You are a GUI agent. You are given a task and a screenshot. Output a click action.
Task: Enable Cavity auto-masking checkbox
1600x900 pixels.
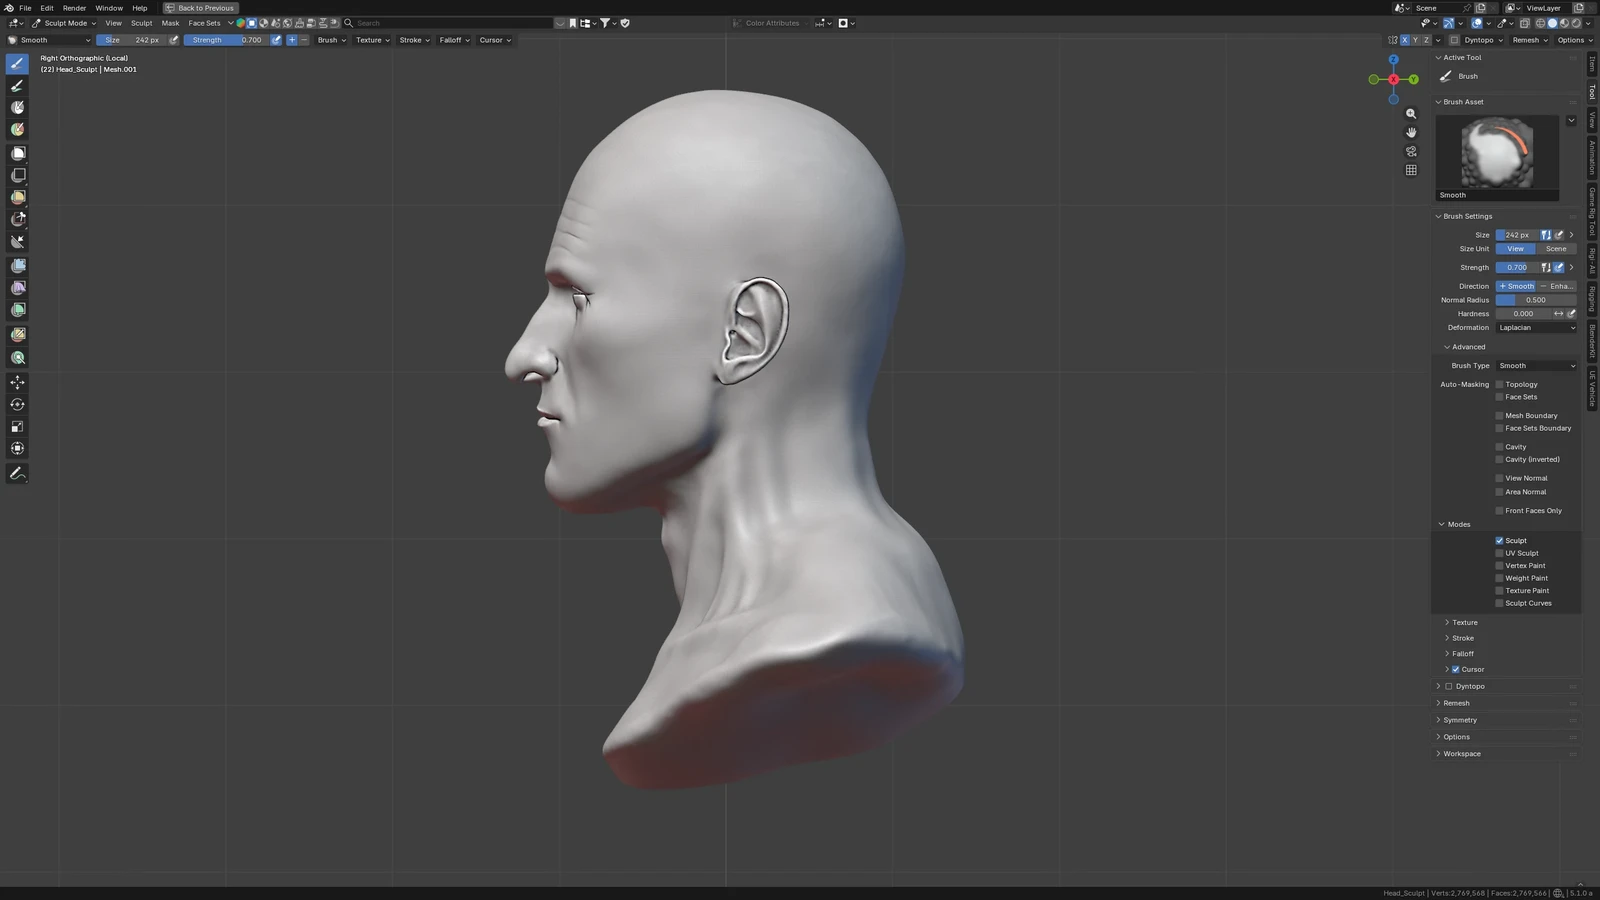click(1499, 447)
